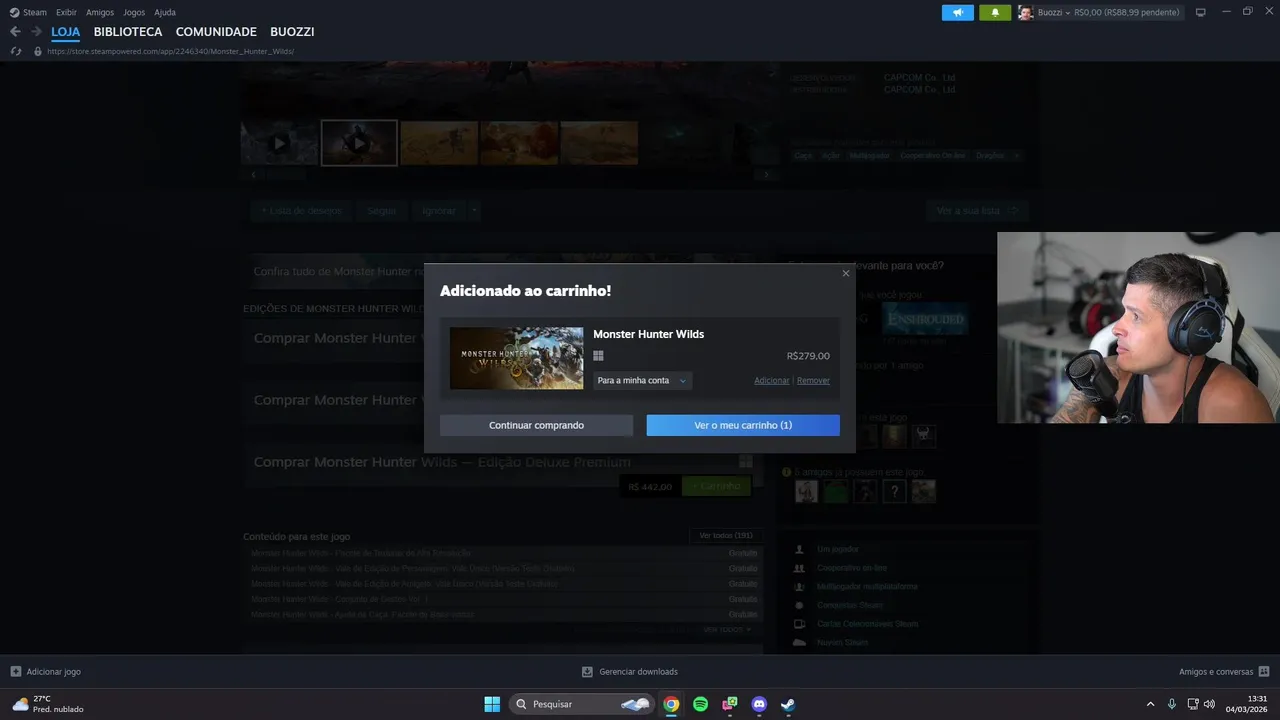Screen dimensions: 1280x720
Task: Close the Adicionado ao carrinho dialog
Action: pyautogui.click(x=846, y=273)
